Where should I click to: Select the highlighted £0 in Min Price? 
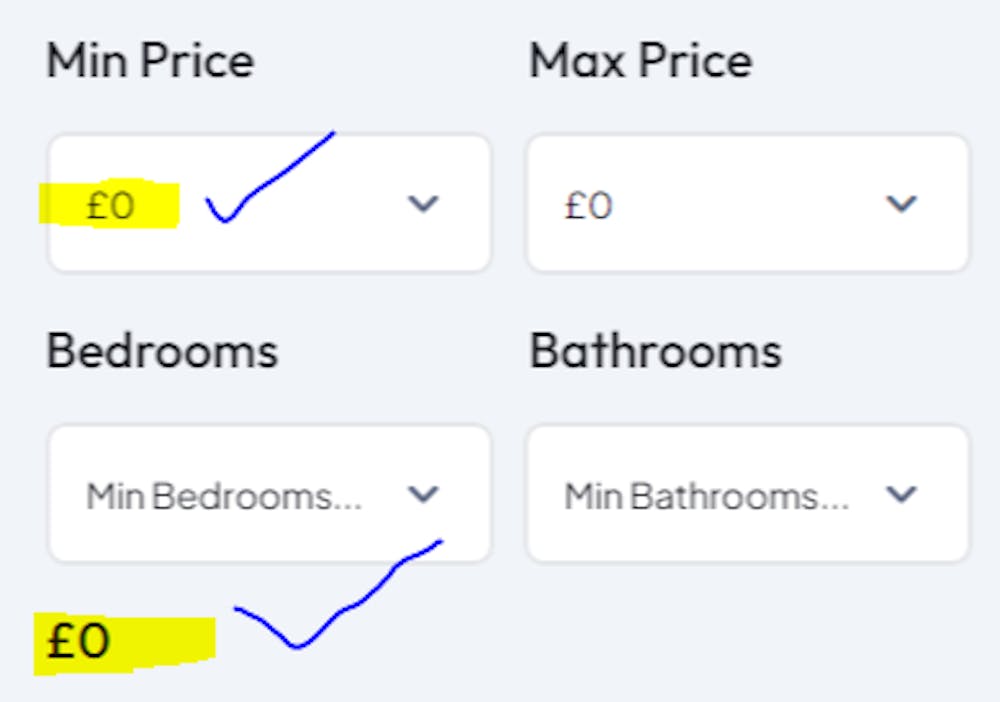110,206
